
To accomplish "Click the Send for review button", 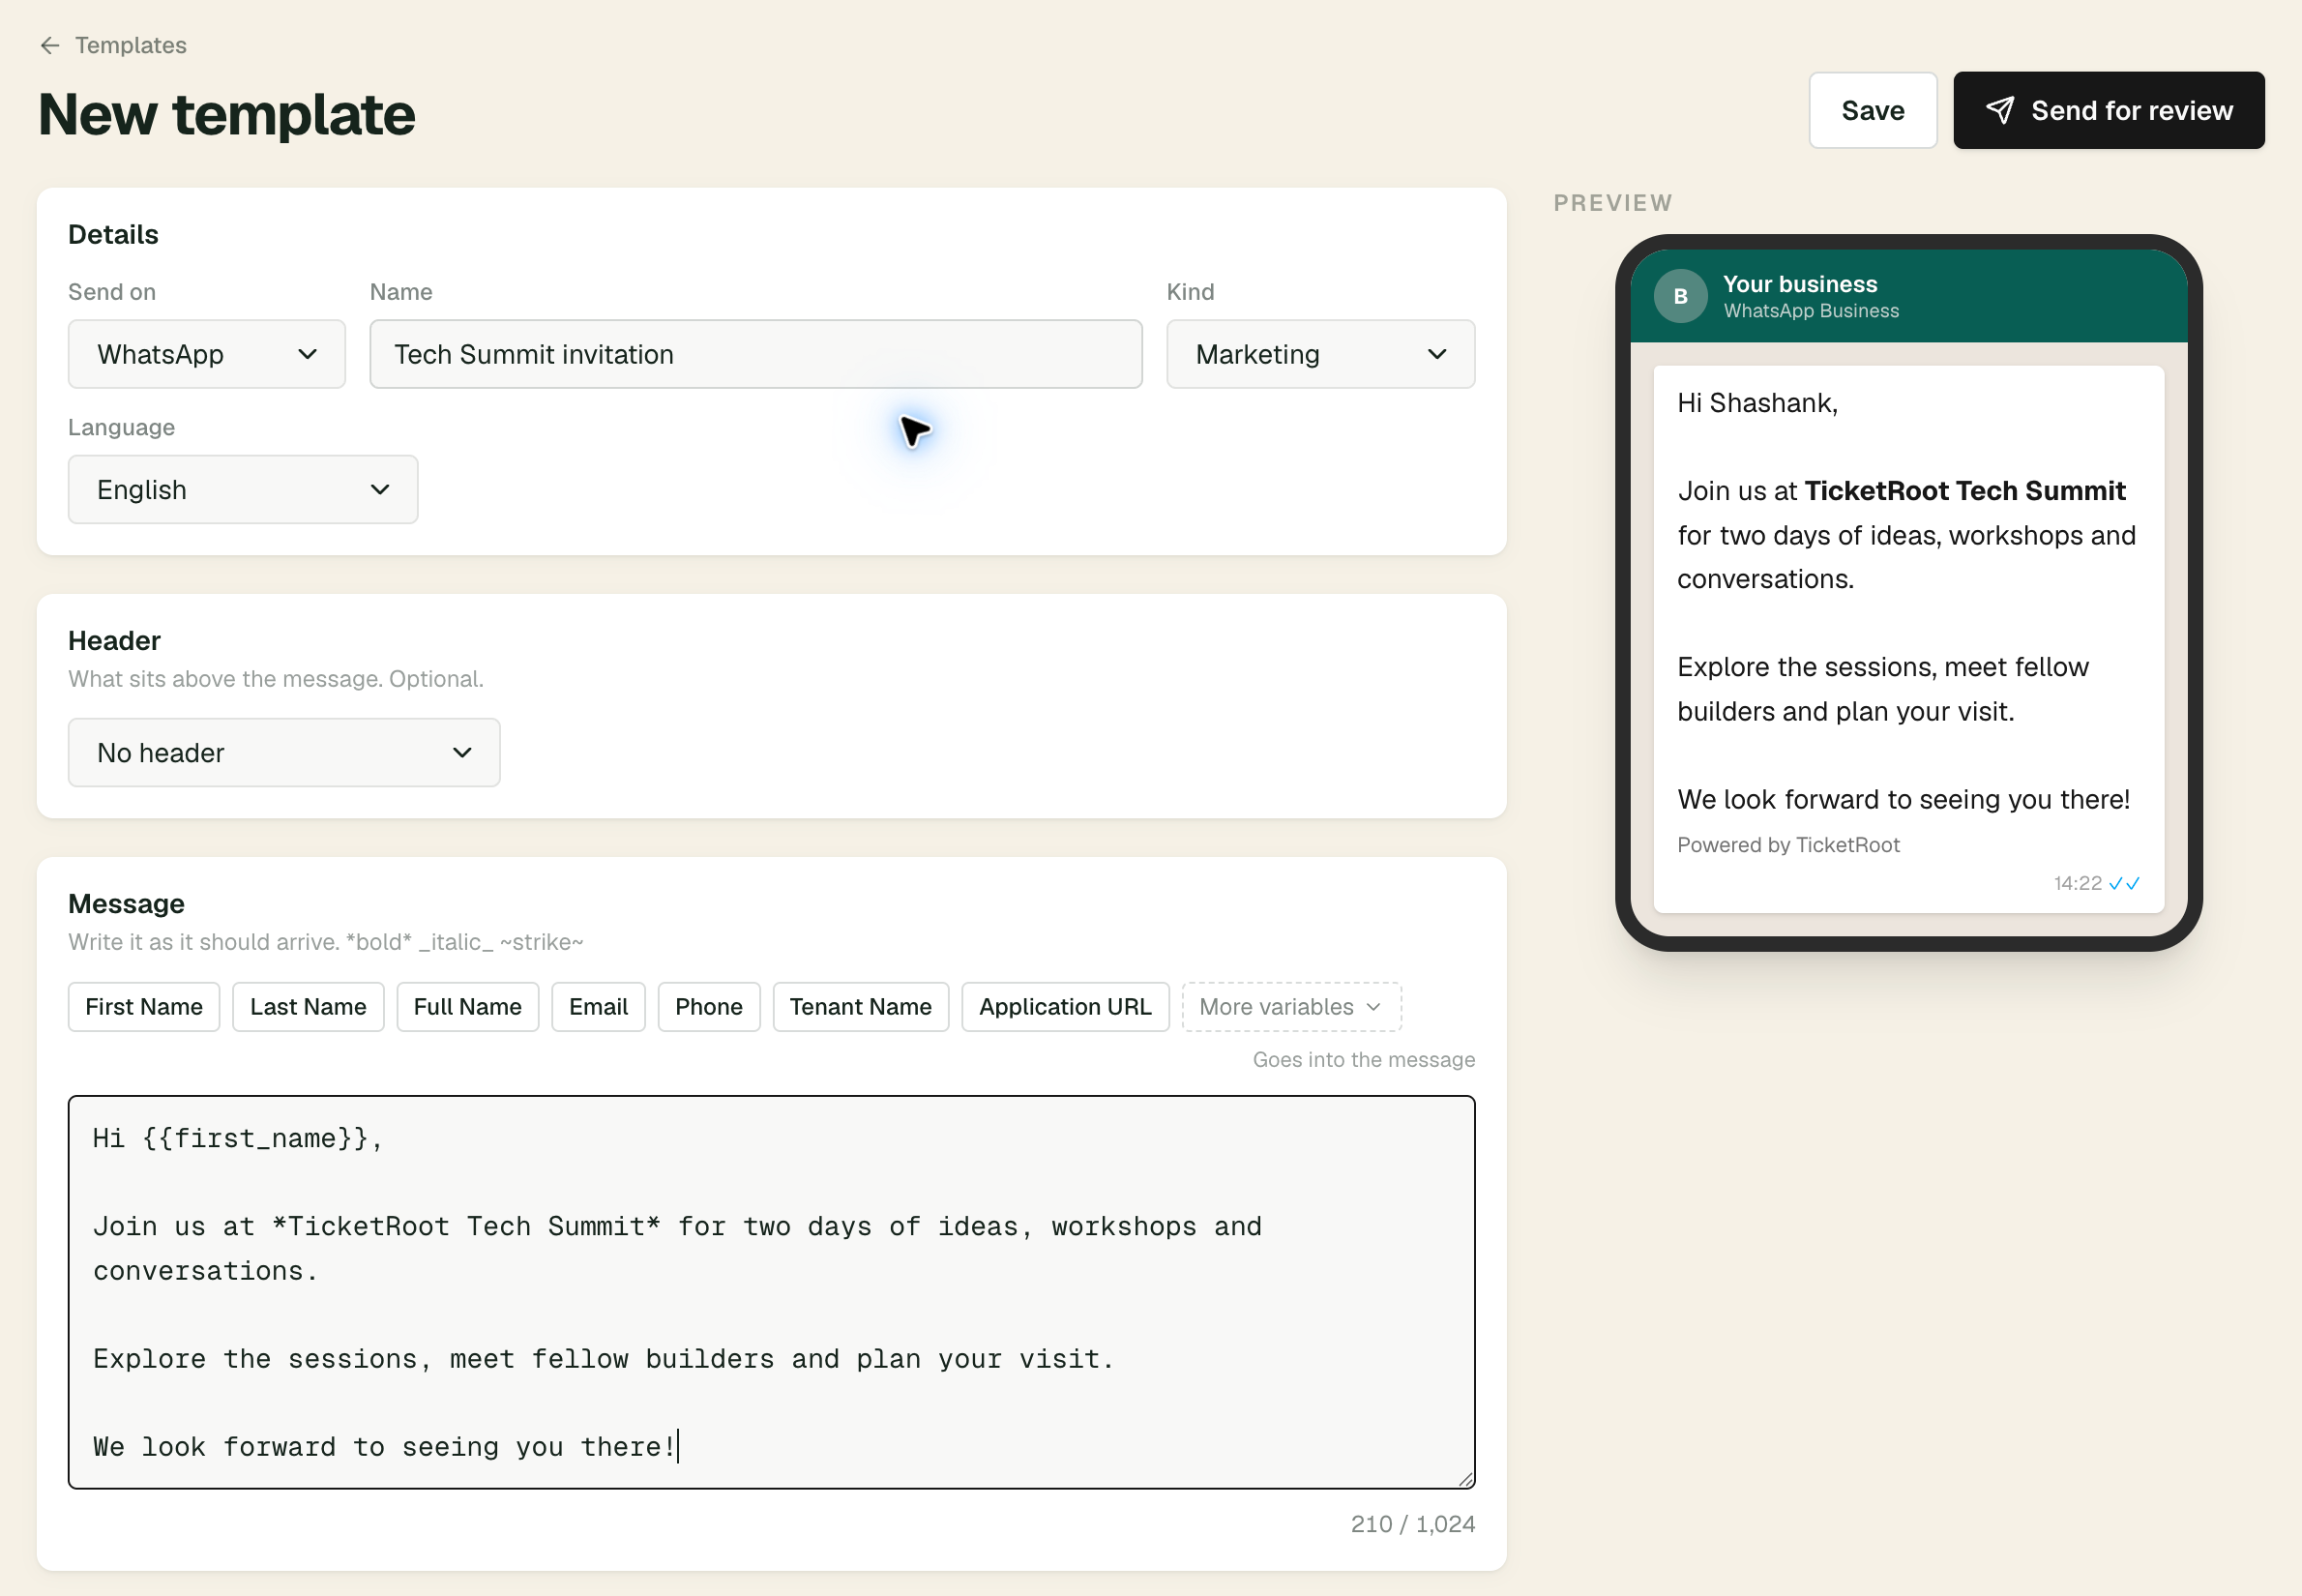I will pos(2108,110).
